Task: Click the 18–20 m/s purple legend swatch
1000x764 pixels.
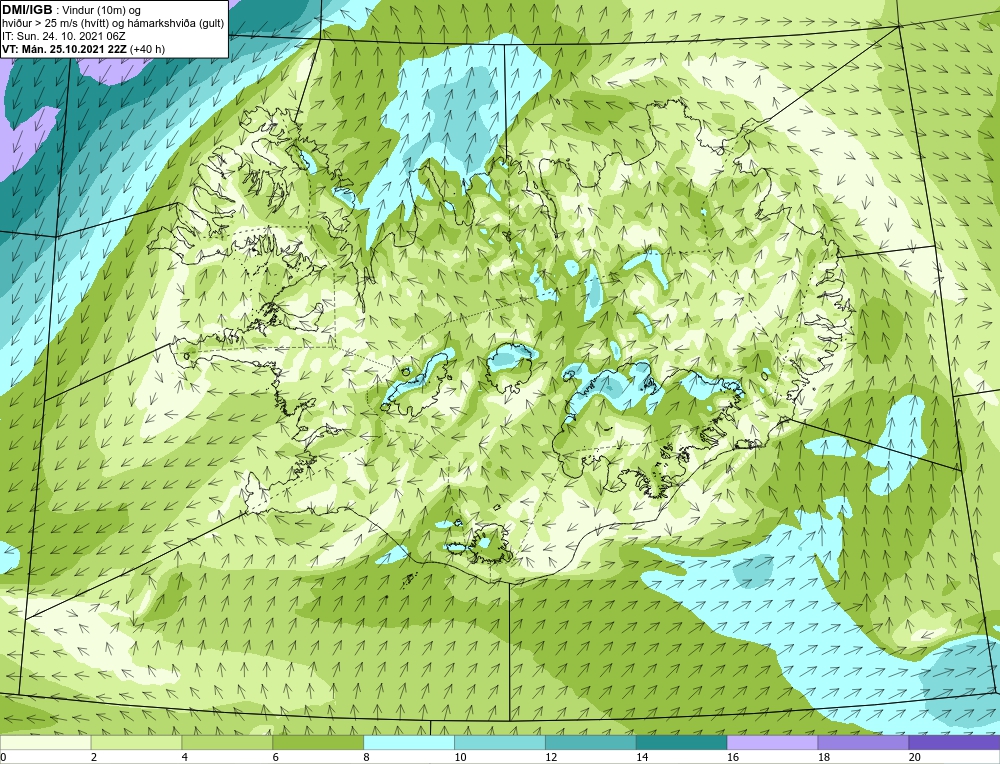Action: point(863,742)
